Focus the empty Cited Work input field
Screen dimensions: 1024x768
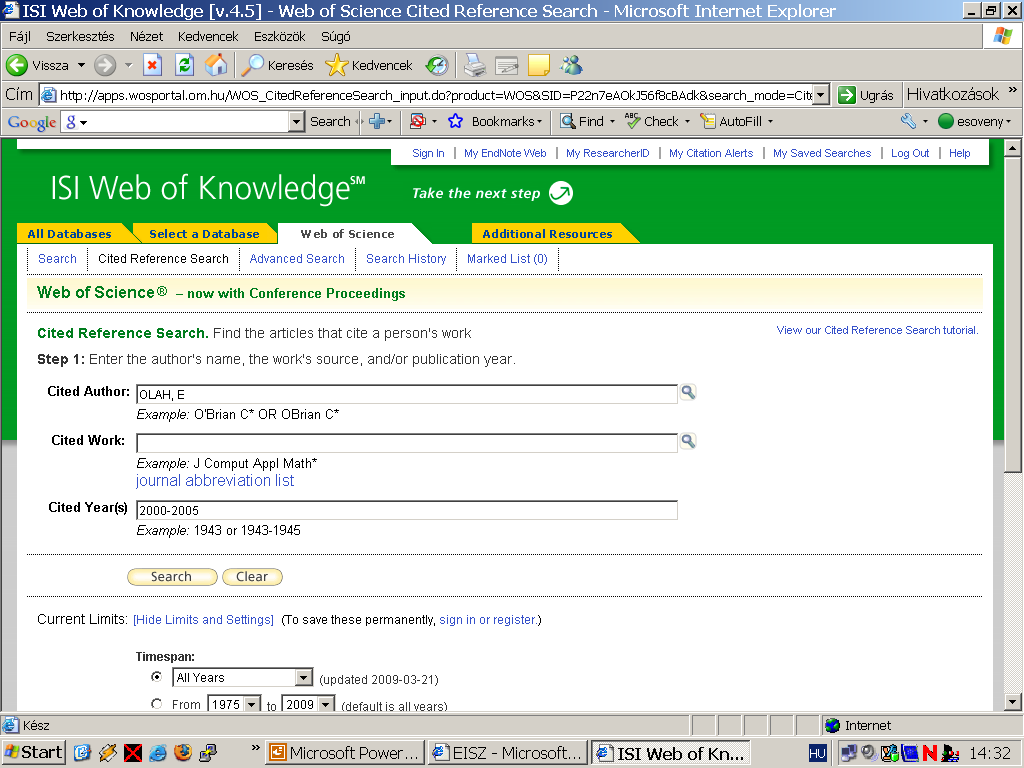tap(407, 443)
